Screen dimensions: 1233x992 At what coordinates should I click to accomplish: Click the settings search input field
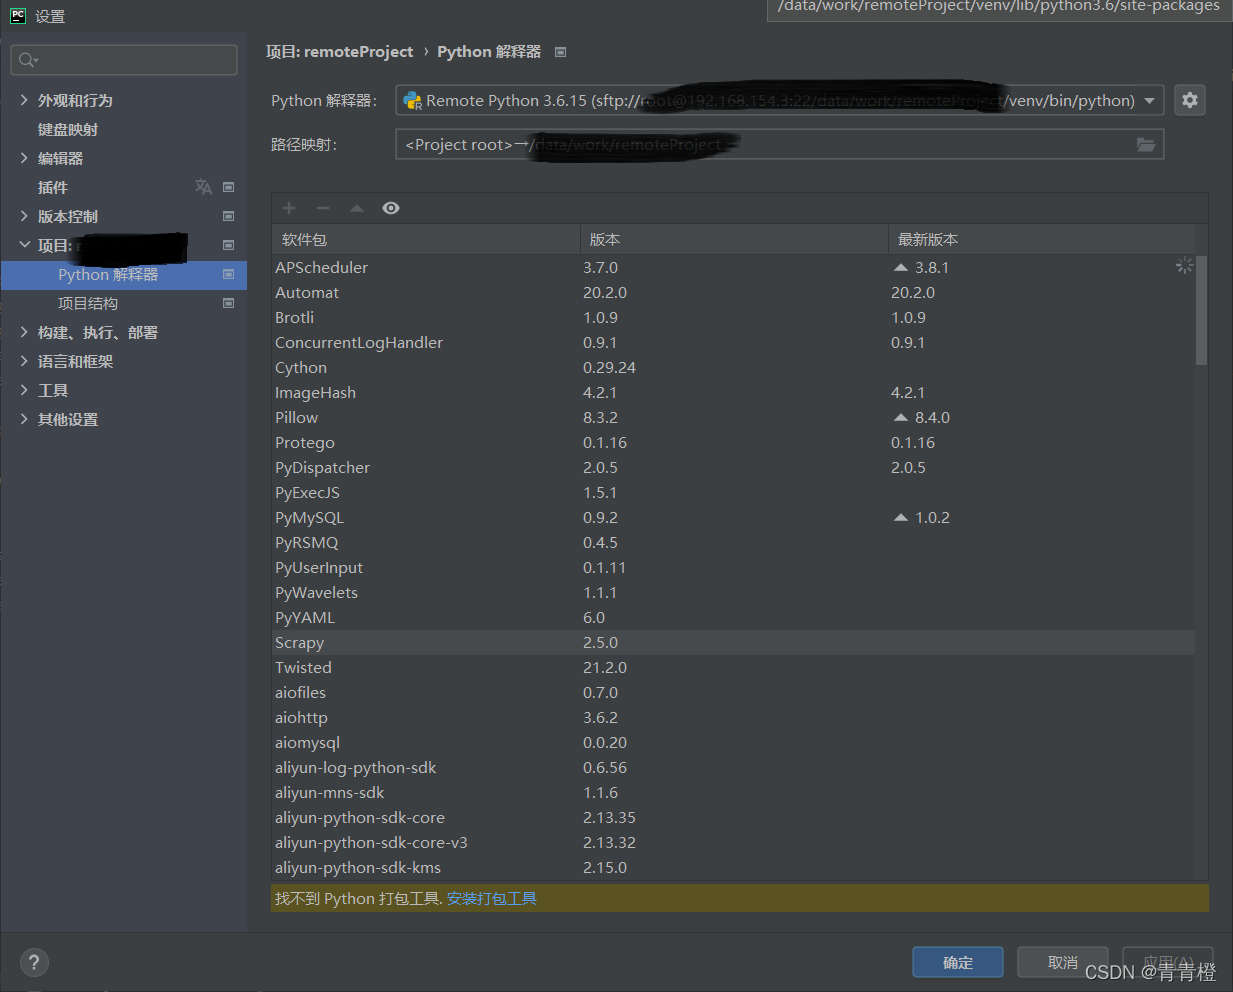(x=124, y=60)
